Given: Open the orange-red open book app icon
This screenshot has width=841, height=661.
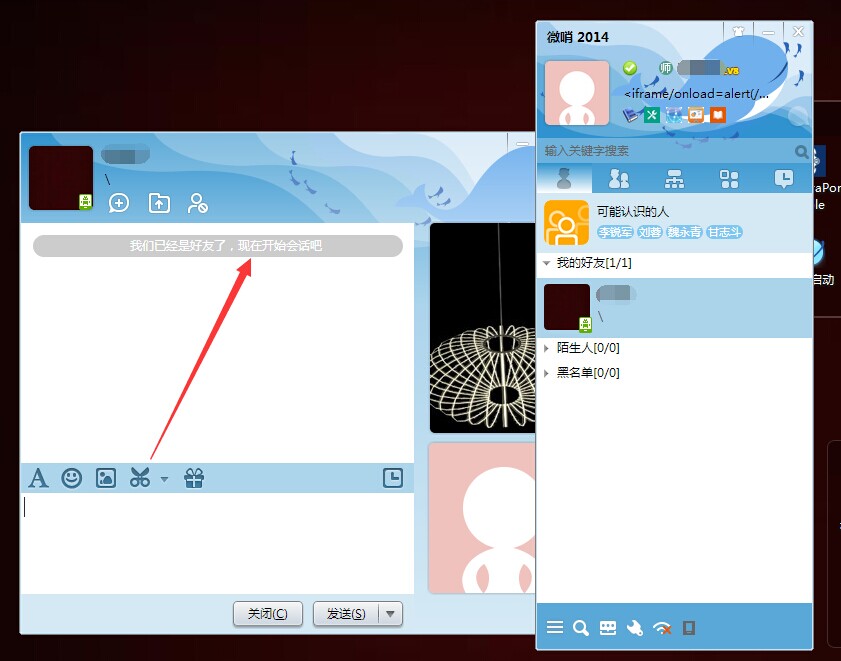Looking at the screenshot, I should [718, 115].
